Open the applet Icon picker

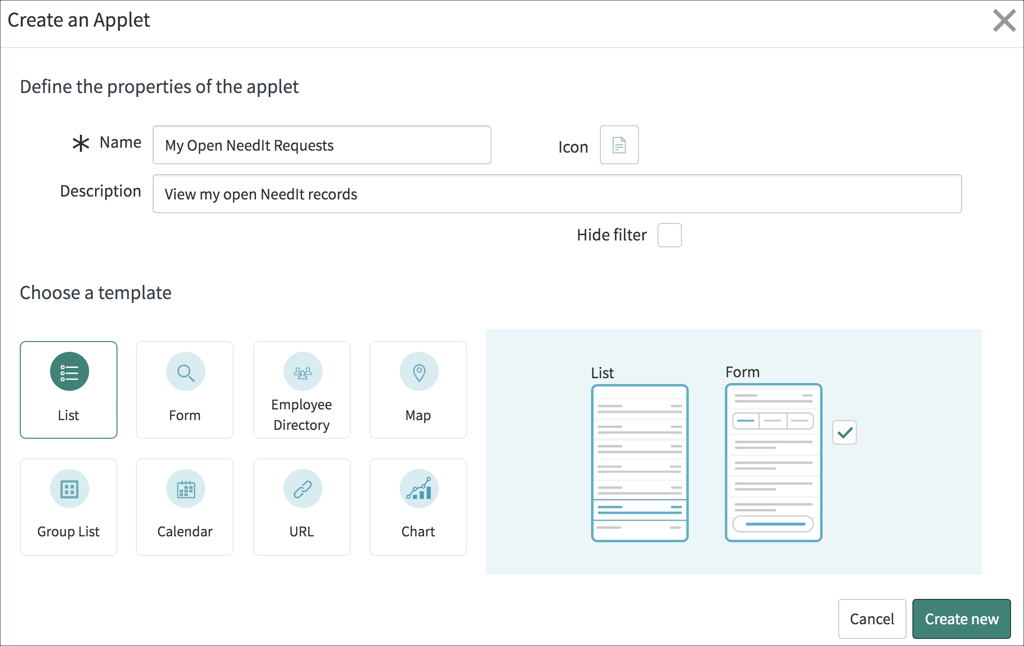pyautogui.click(x=618, y=144)
